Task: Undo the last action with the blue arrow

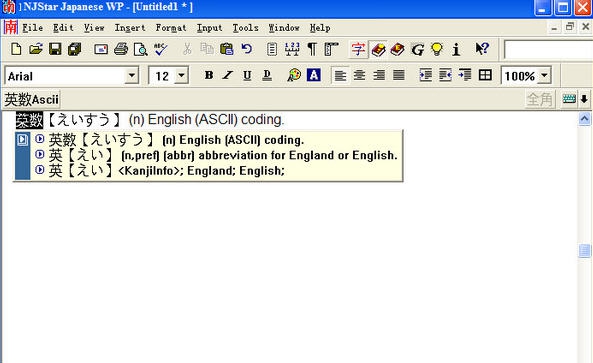Action: [247, 49]
